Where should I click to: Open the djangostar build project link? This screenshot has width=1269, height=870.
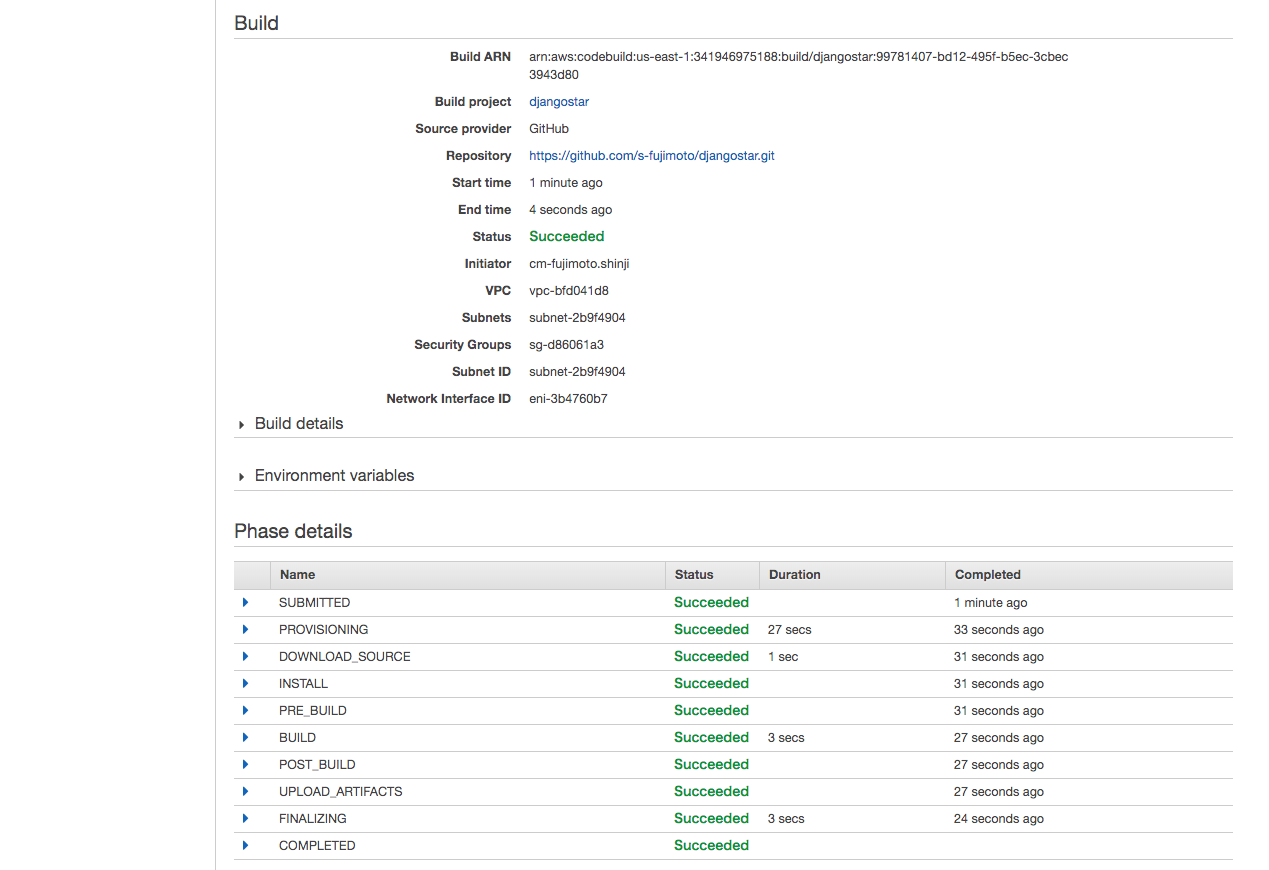coord(559,102)
